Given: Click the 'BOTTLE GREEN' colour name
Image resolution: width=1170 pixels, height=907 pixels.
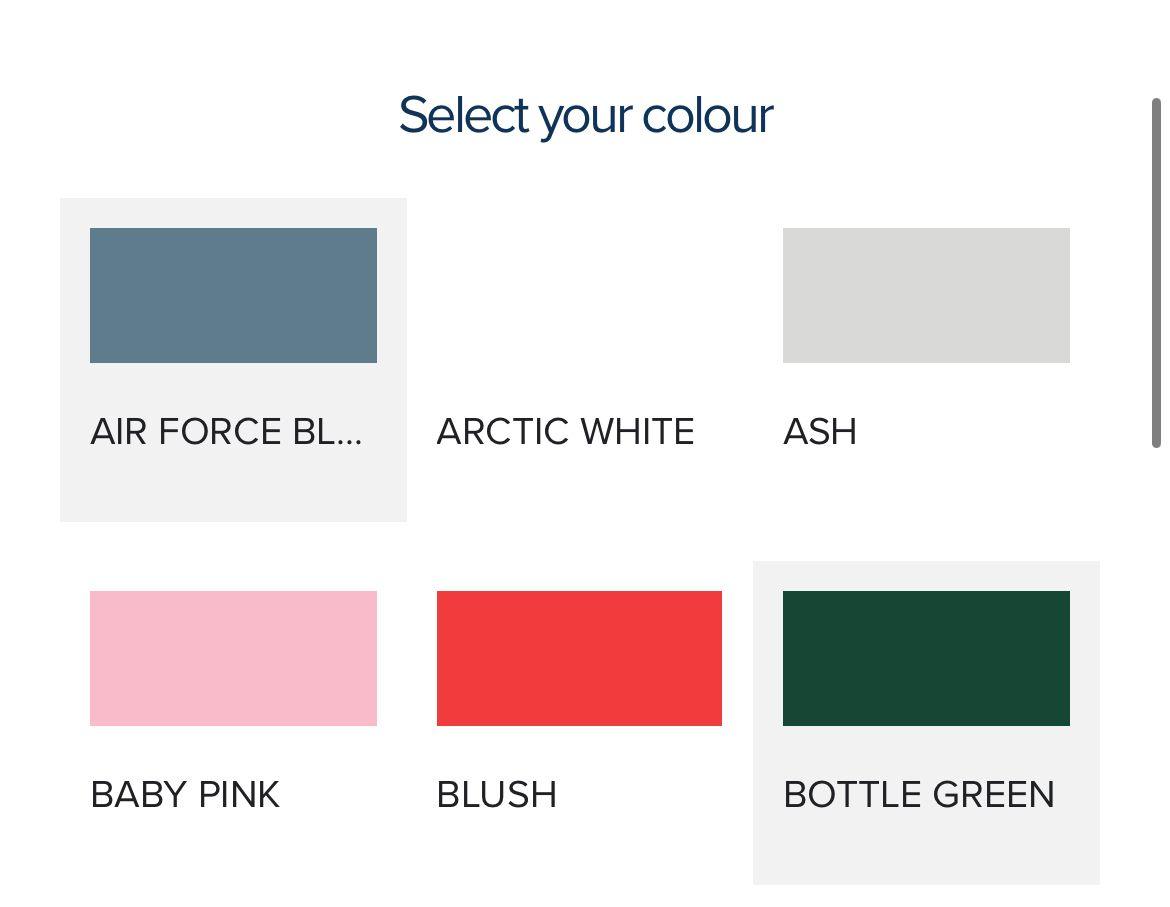Looking at the screenshot, I should [x=918, y=795].
